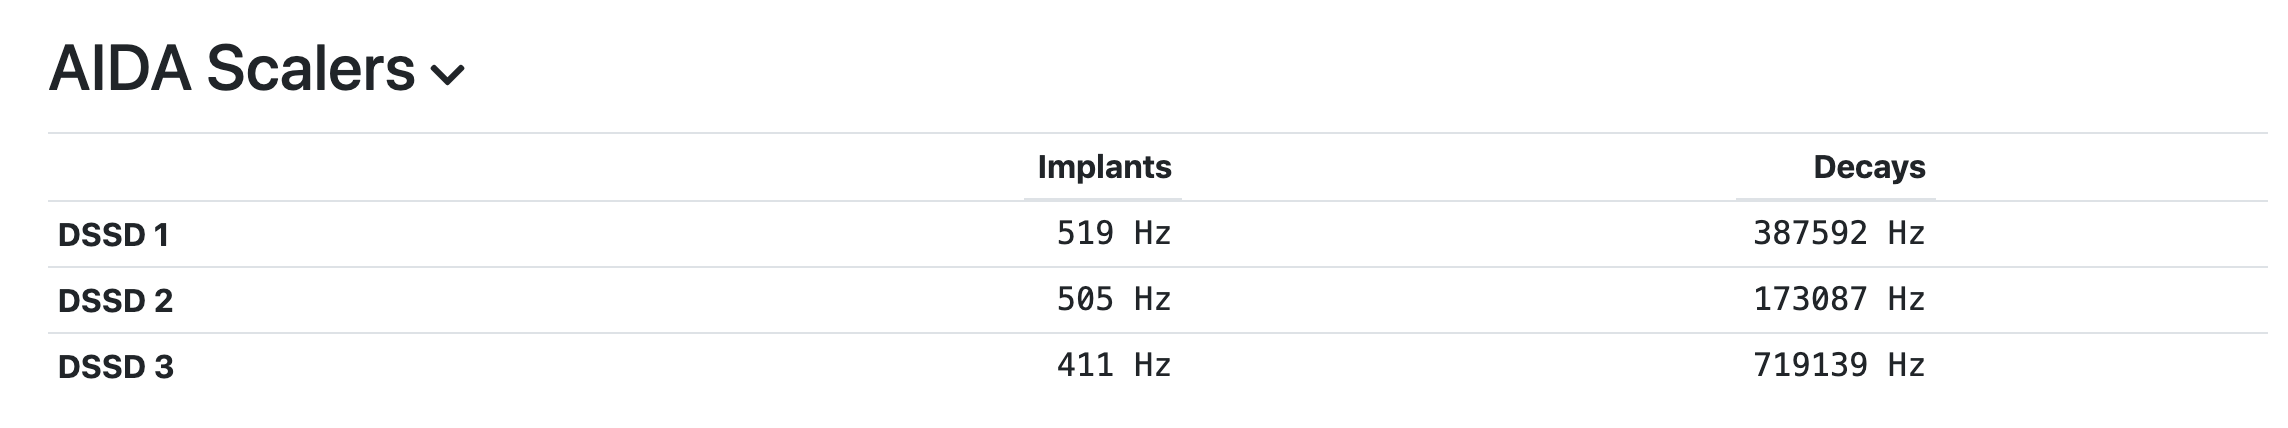
Task: Select the DSSD 1 row label
Action: (113, 235)
